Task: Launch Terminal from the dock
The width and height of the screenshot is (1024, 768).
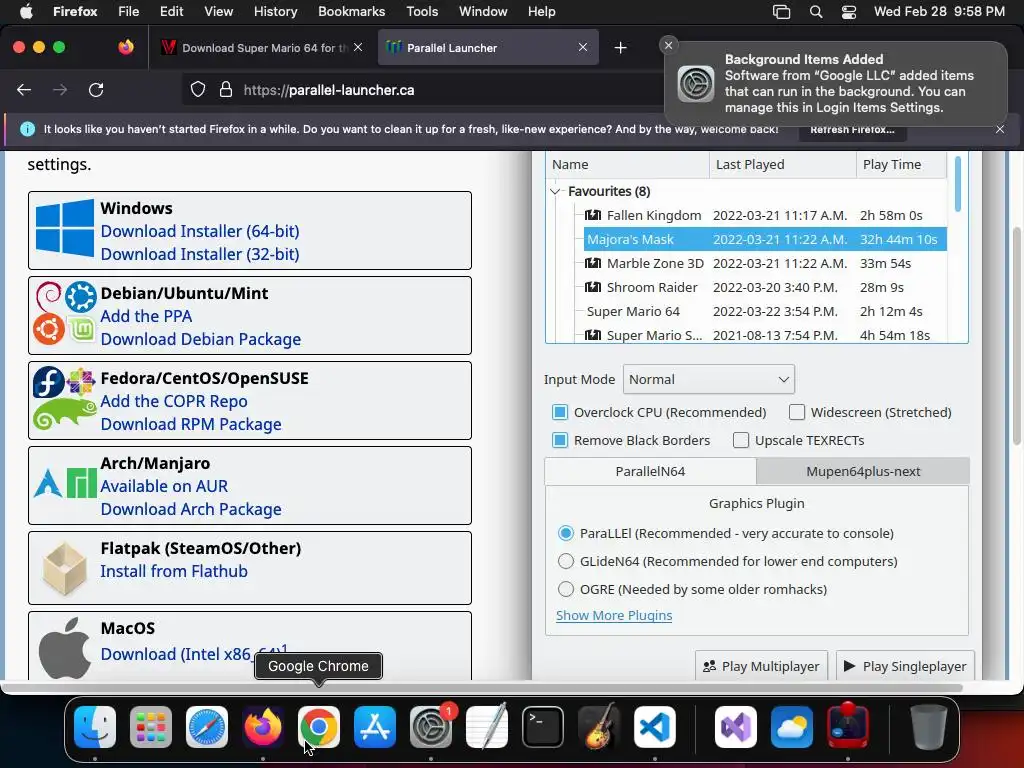Action: coord(543,726)
